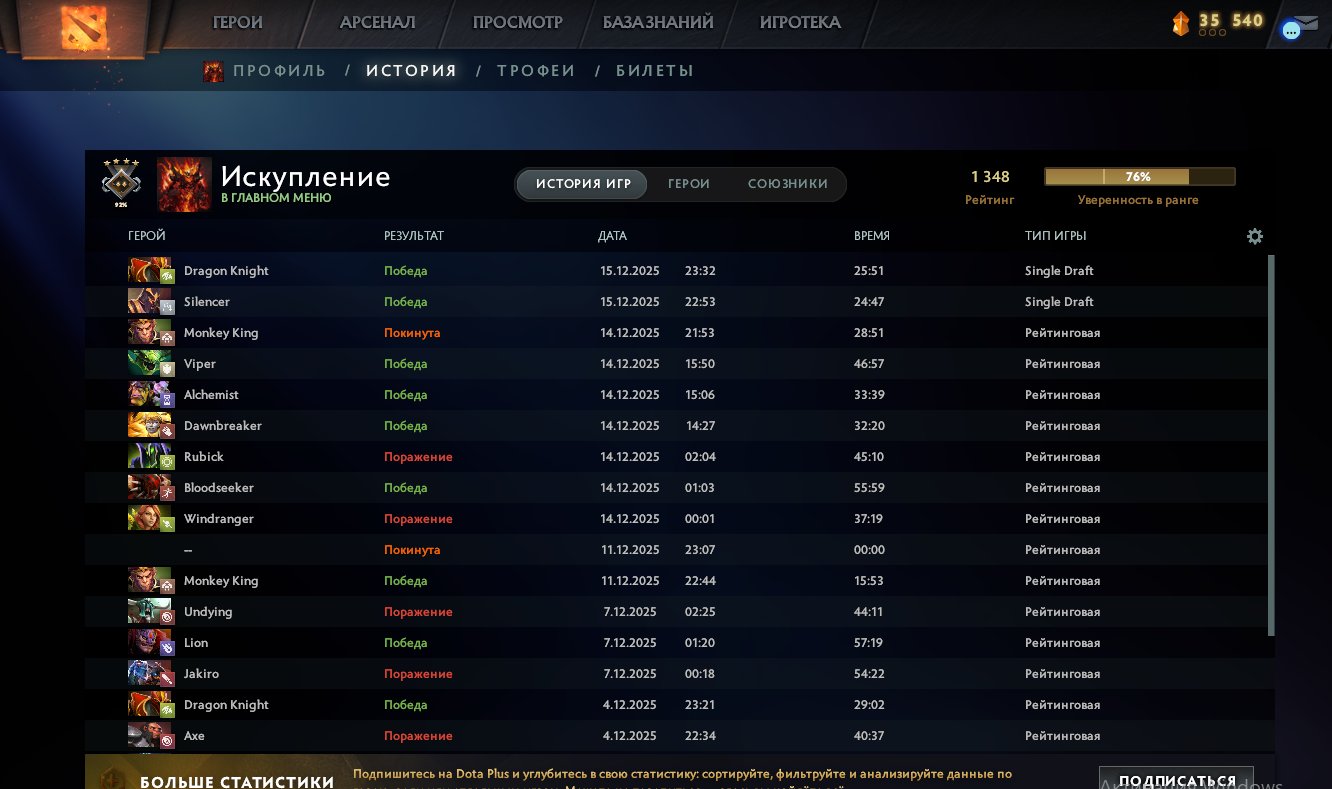1332x789 pixels.
Task: Click the rank medal emblem
Action: (121, 183)
